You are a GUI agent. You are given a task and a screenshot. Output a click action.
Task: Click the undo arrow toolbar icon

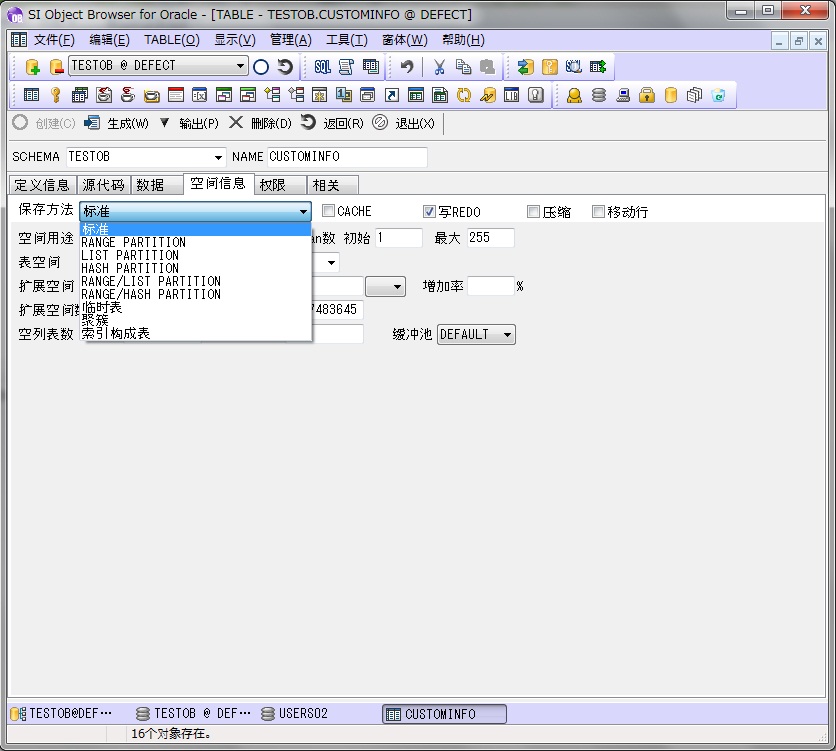click(x=407, y=67)
